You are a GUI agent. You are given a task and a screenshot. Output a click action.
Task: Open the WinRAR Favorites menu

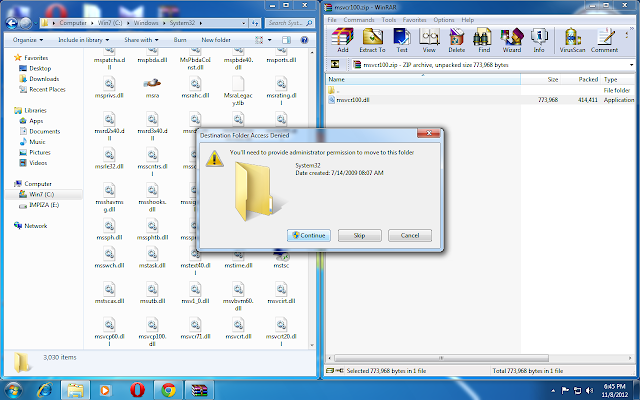point(414,20)
